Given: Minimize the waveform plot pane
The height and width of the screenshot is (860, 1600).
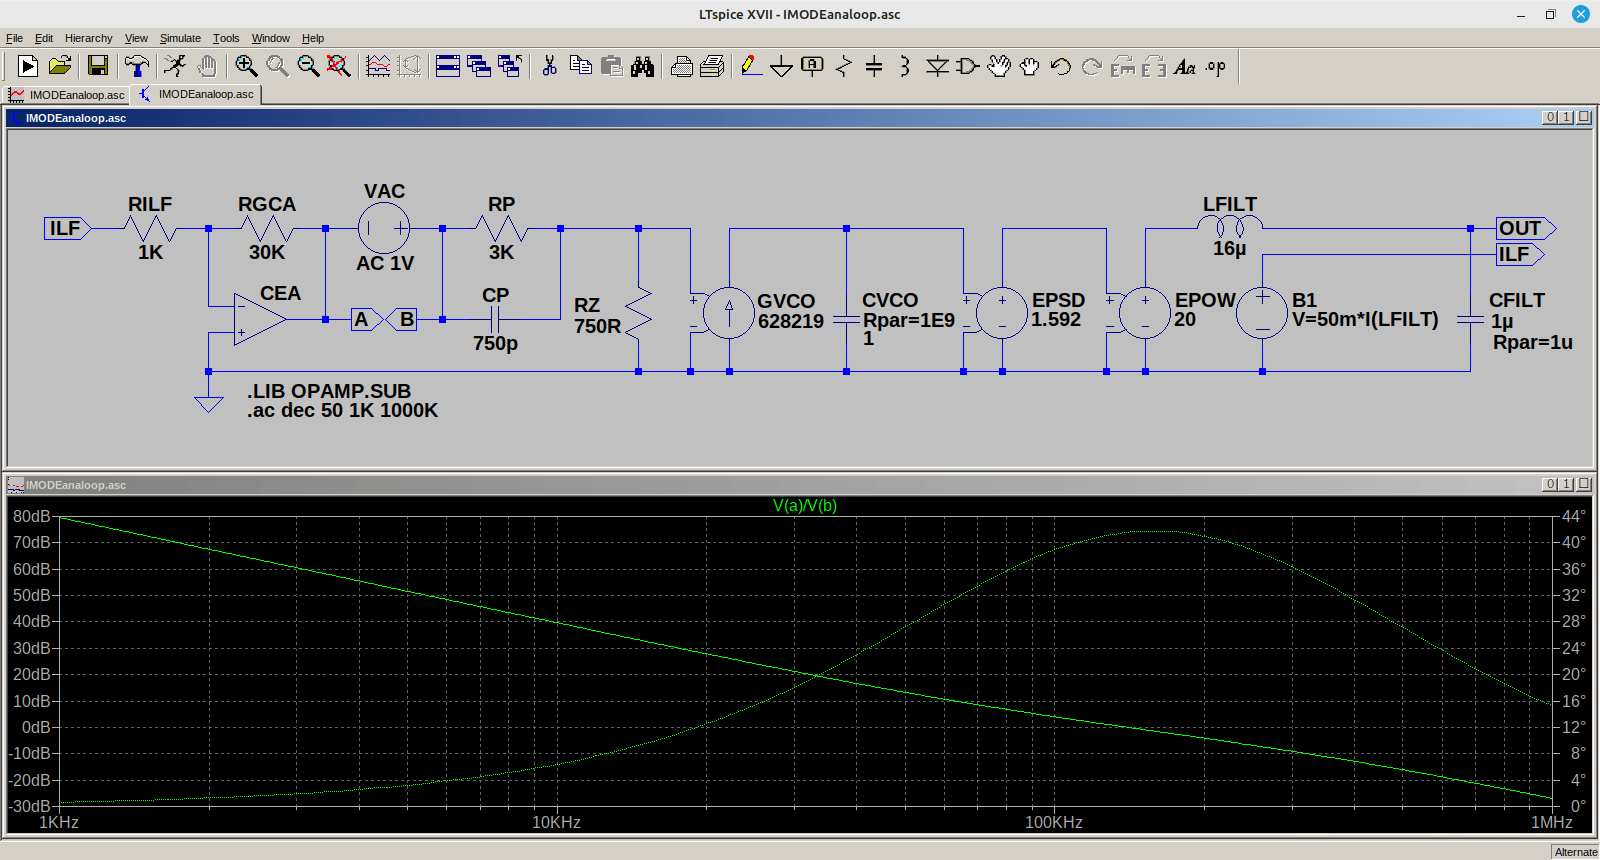Looking at the screenshot, I should (x=1550, y=484).
